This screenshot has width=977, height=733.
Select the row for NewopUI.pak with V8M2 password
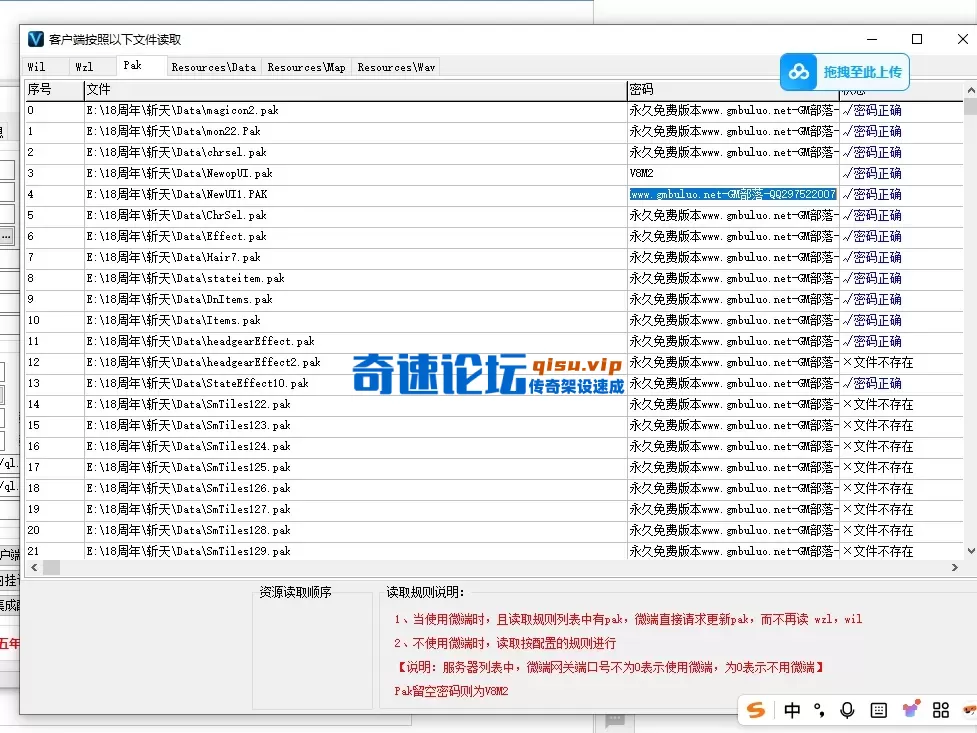300,173
